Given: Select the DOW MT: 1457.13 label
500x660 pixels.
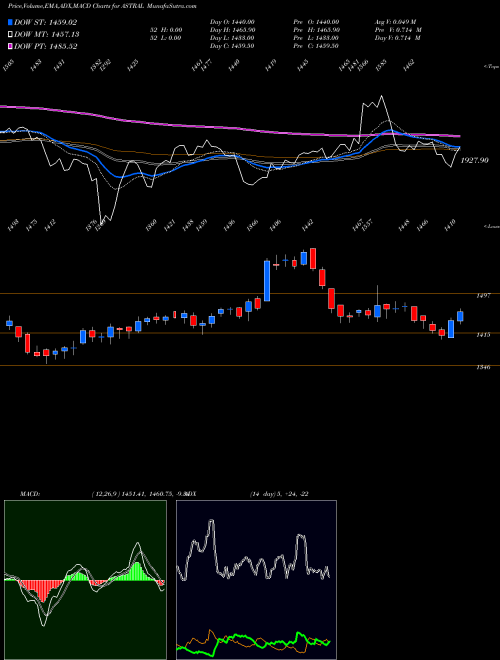Looking at the screenshot, I should click(x=47, y=34).
